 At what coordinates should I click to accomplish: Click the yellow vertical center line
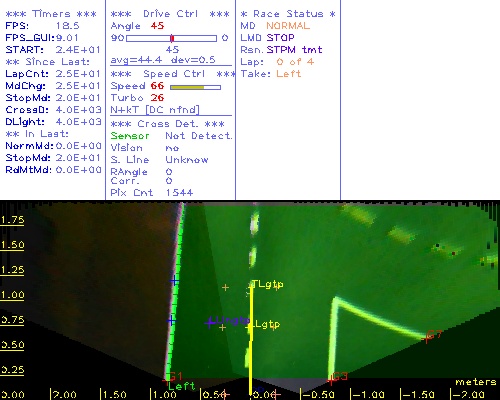pos(250,340)
